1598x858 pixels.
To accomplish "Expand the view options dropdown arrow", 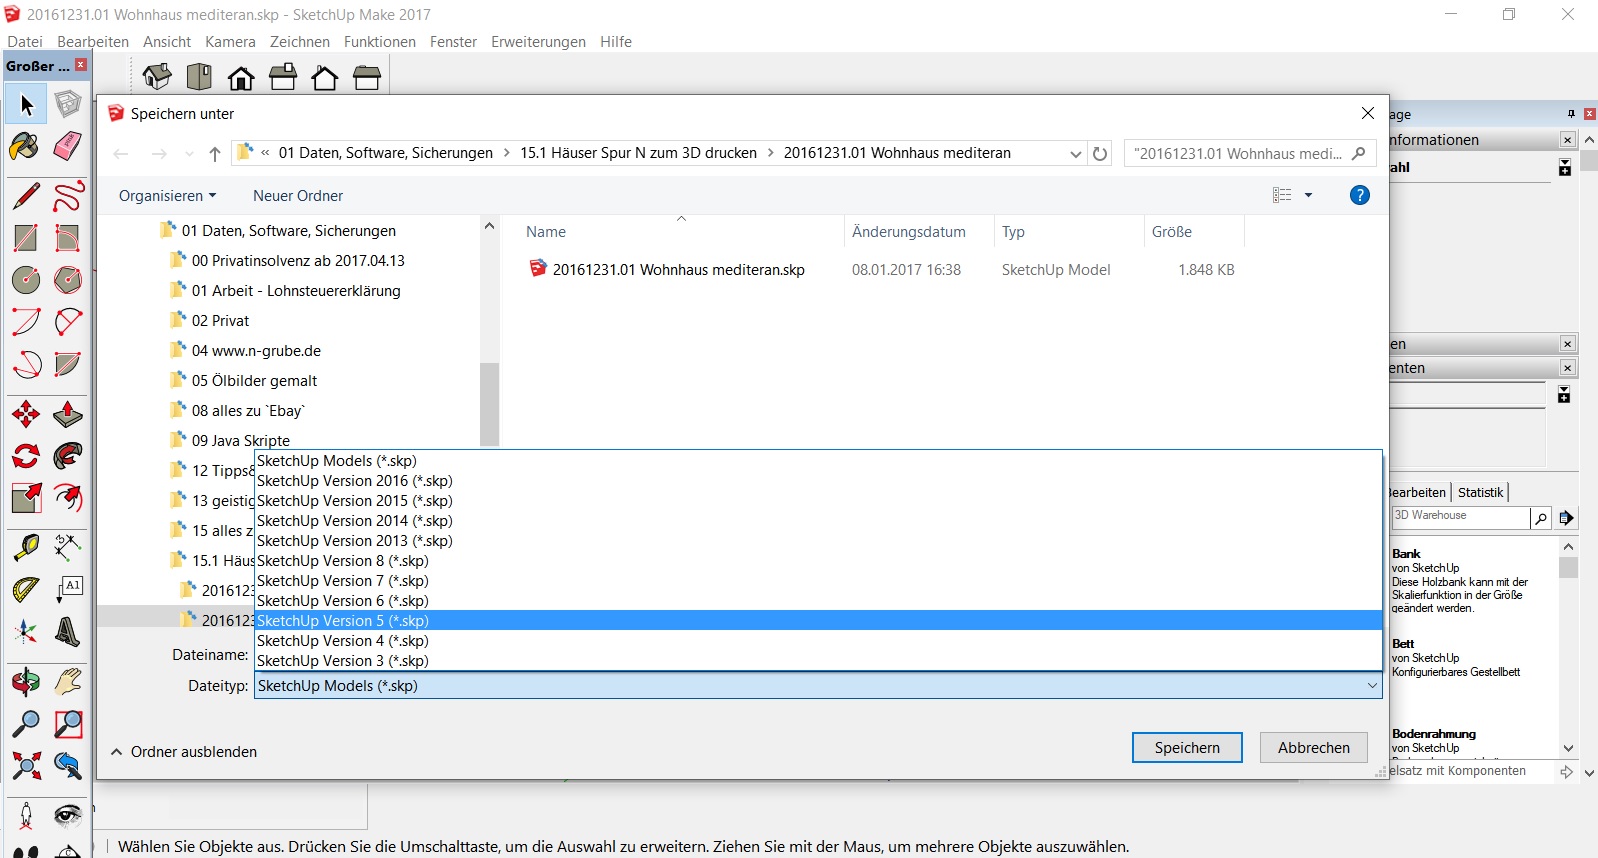I will 1308,196.
